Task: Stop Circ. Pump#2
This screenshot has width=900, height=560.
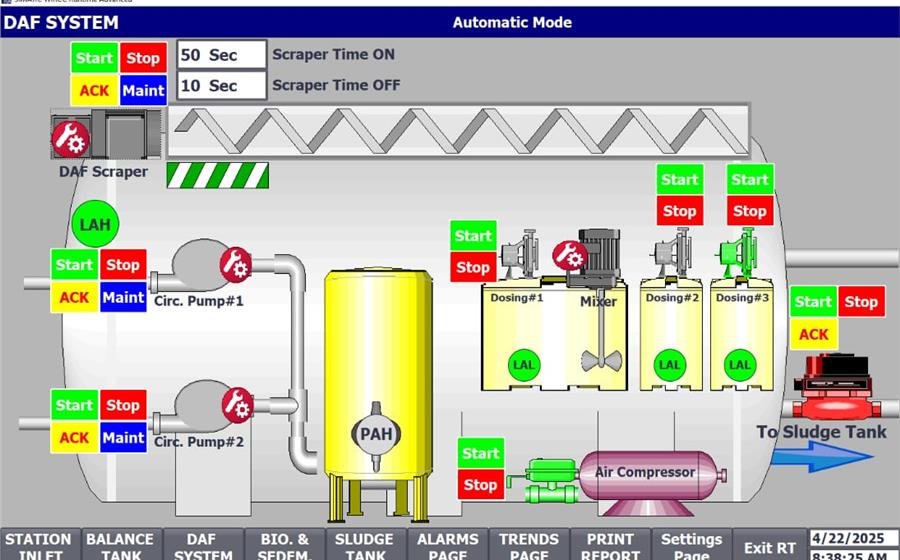Action: click(x=123, y=405)
